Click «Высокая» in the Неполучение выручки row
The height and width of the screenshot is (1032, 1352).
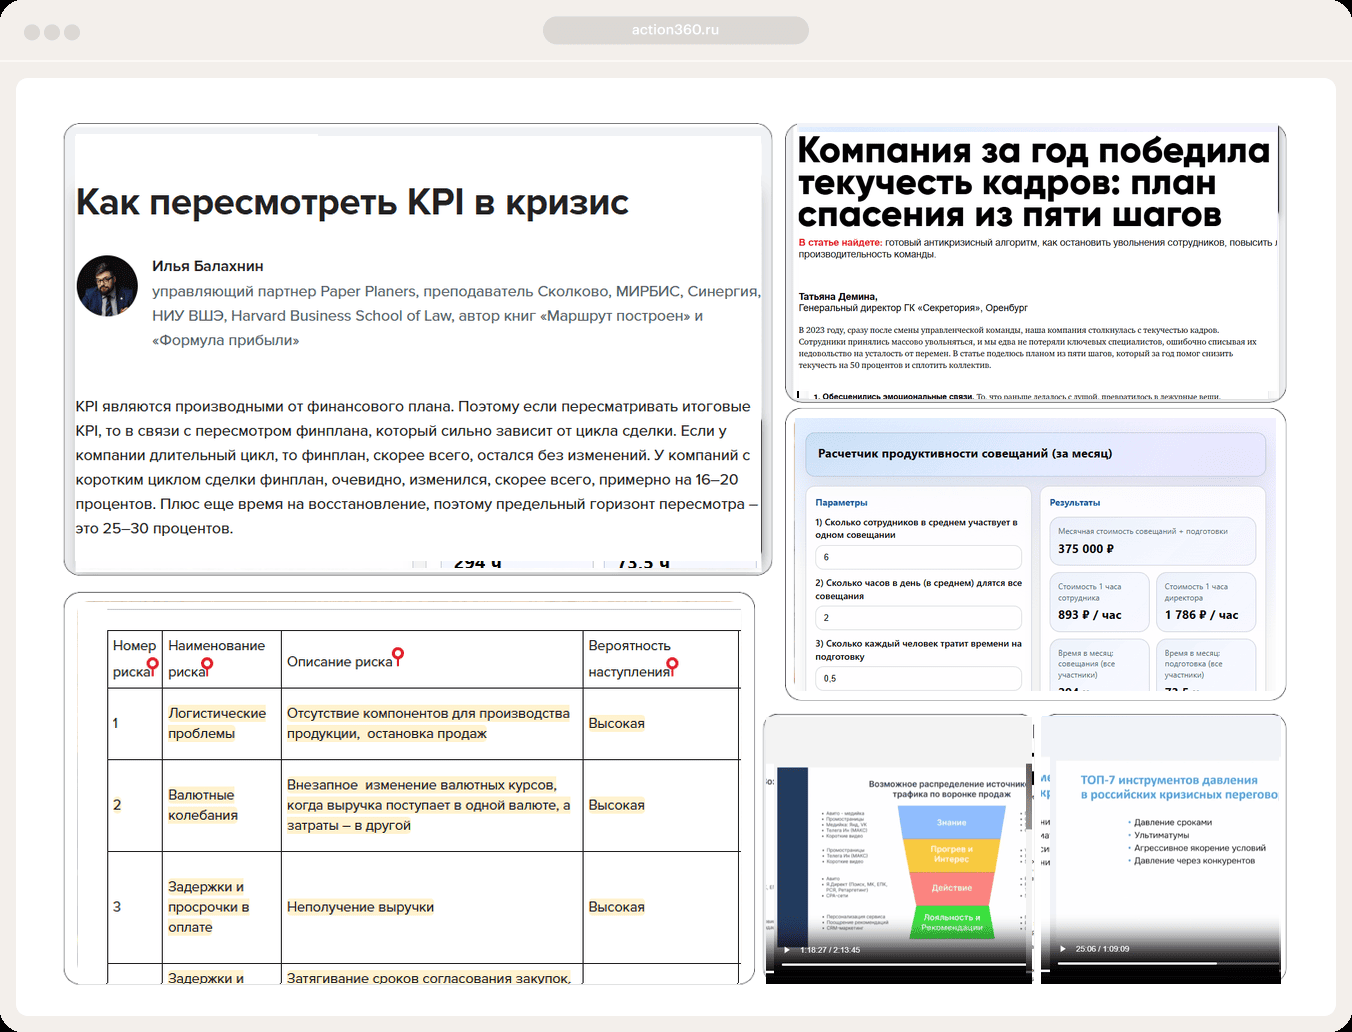click(616, 907)
